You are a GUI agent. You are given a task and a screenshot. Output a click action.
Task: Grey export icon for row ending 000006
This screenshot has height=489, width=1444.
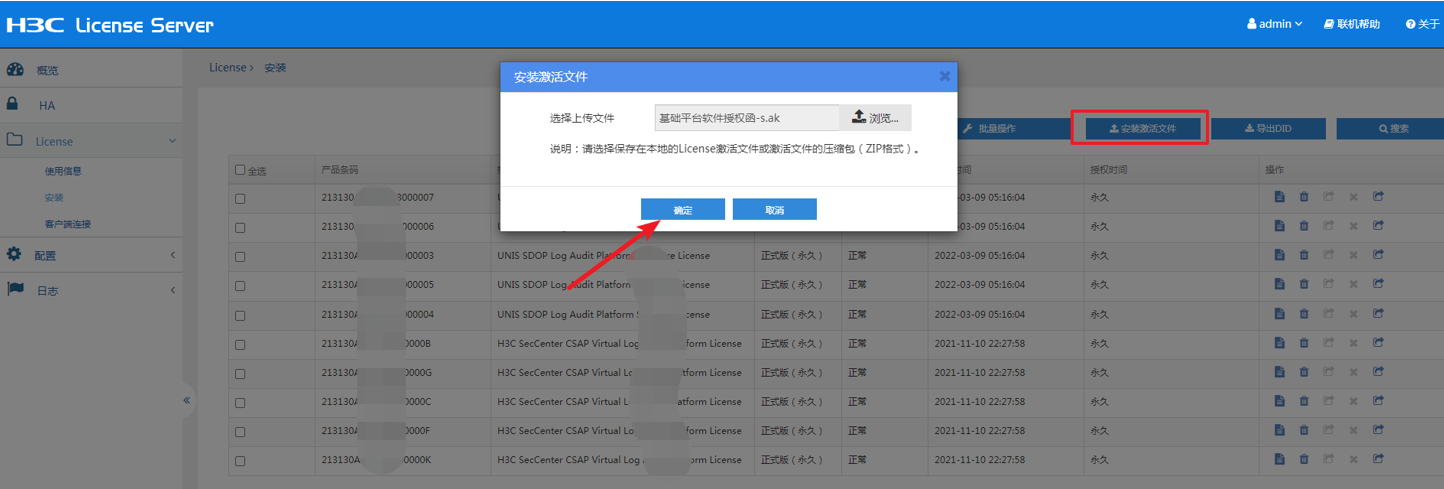pyautogui.click(x=1328, y=226)
